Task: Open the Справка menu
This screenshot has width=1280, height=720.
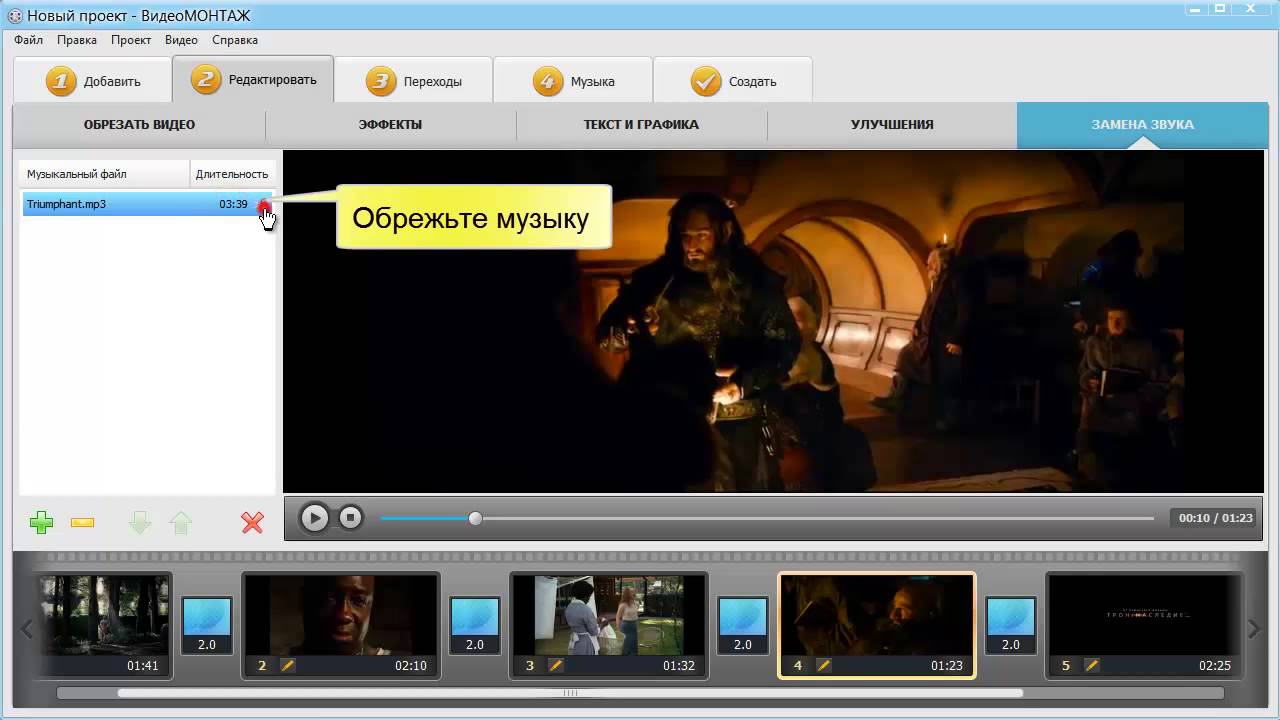Action: pos(235,40)
